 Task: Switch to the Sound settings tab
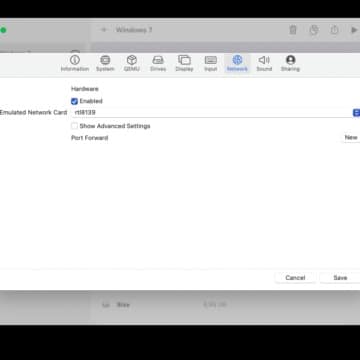tap(264, 63)
